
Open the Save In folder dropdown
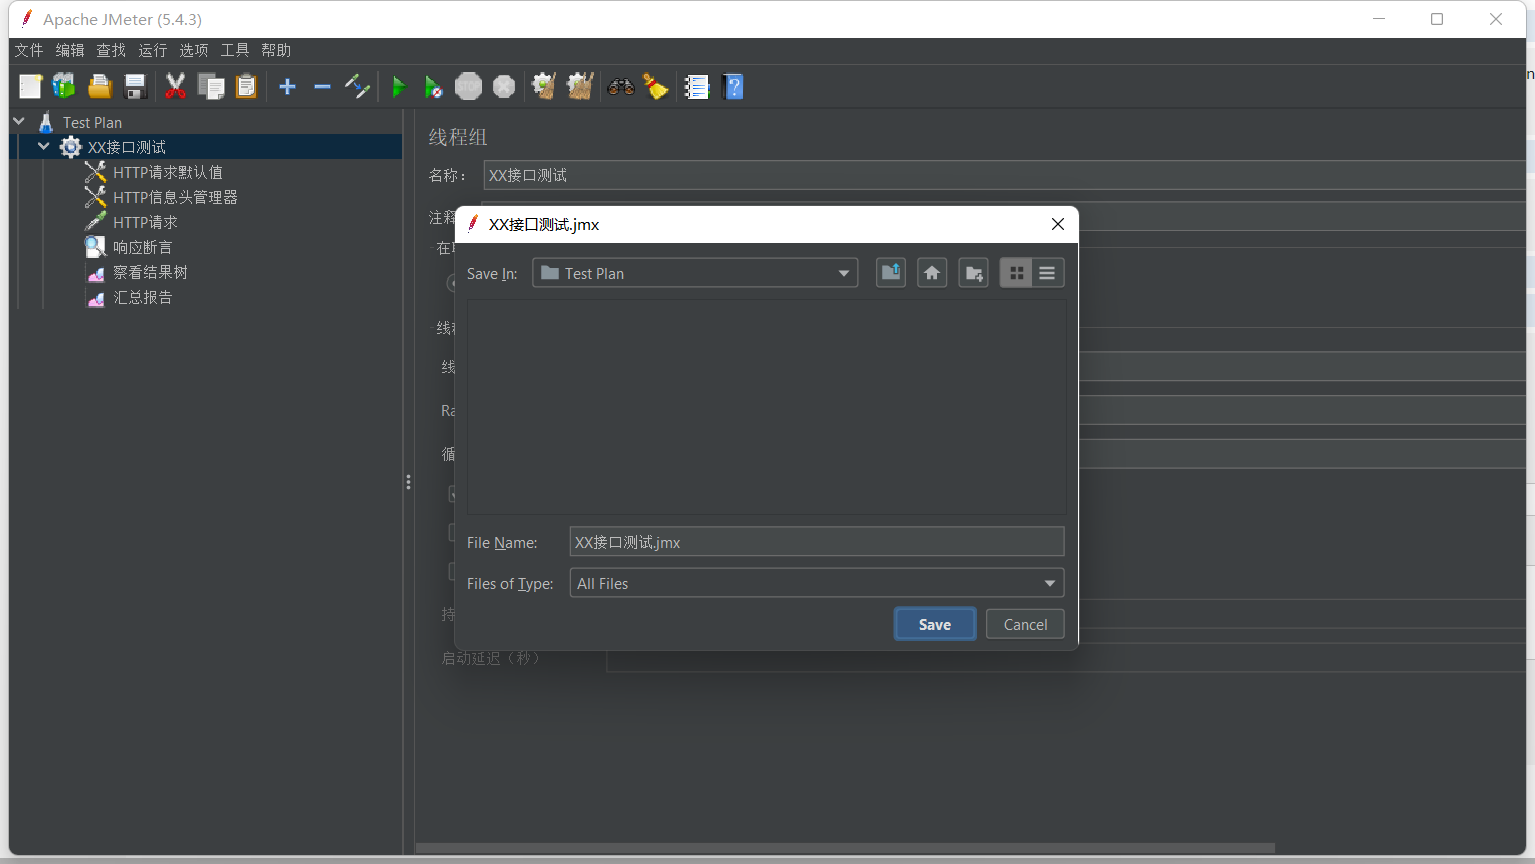pyautogui.click(x=695, y=273)
